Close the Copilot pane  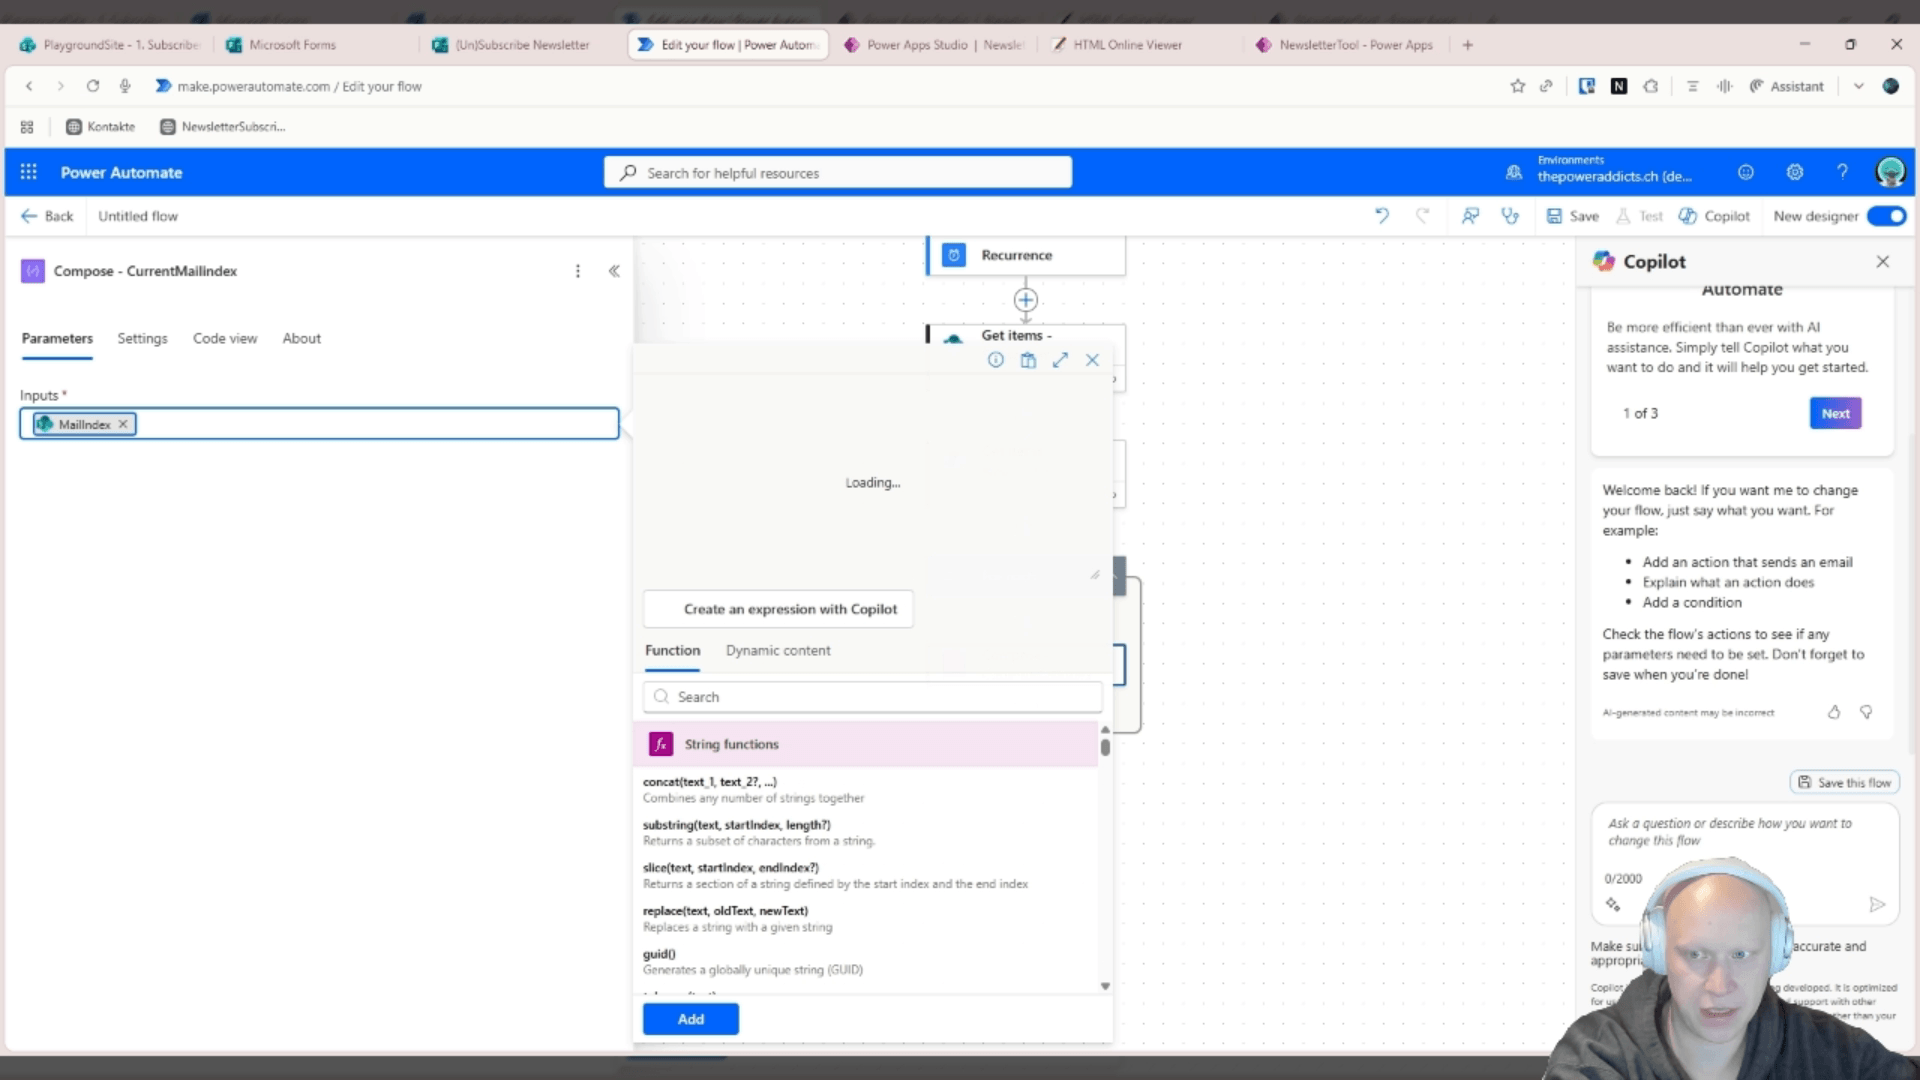(x=1883, y=261)
